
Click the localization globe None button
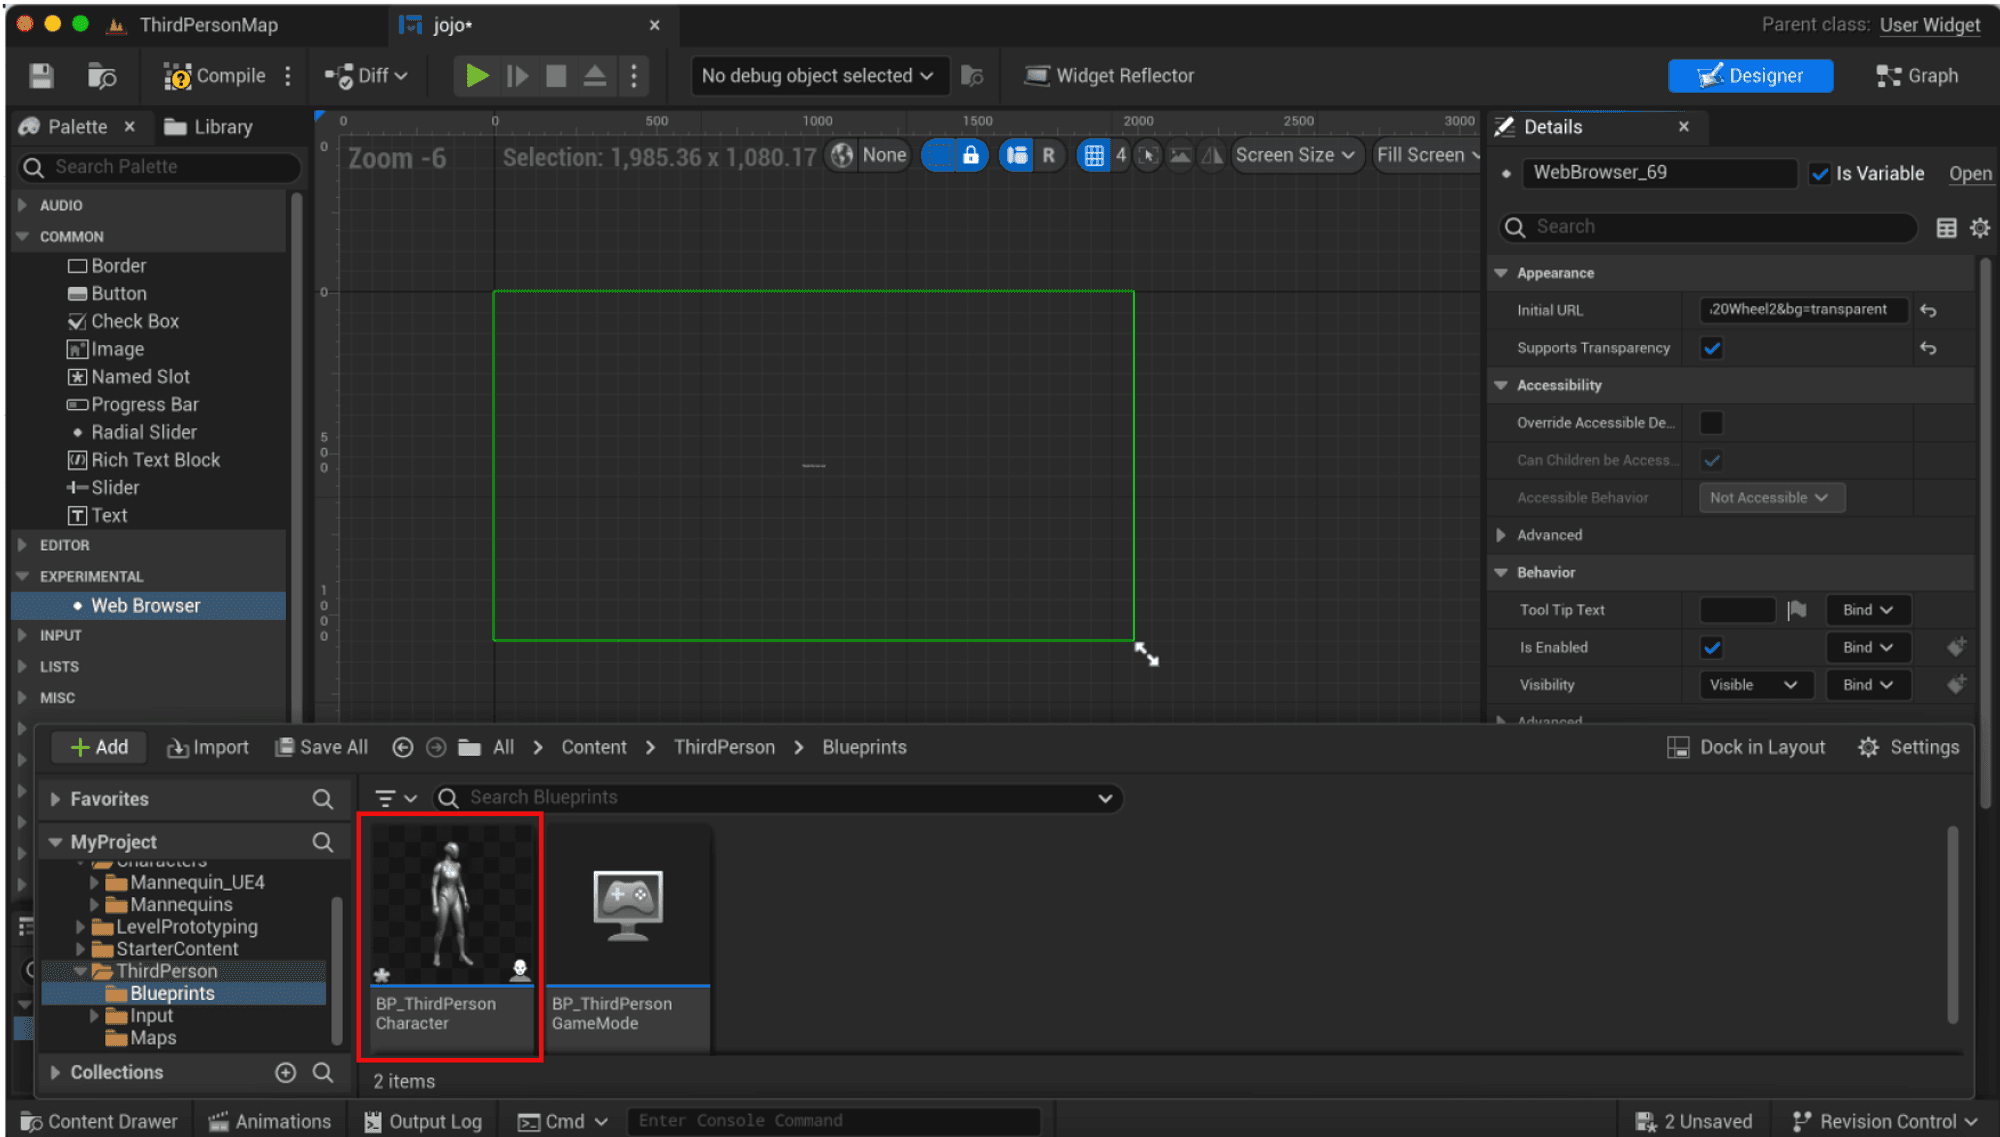point(869,155)
